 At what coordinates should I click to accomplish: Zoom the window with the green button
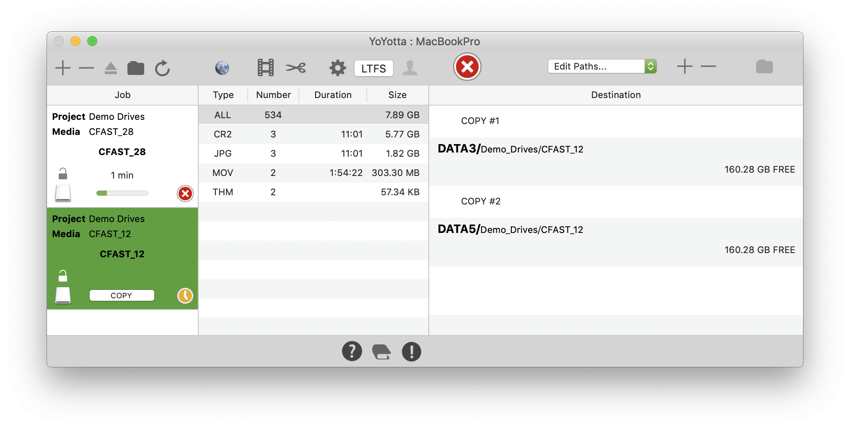tap(92, 41)
